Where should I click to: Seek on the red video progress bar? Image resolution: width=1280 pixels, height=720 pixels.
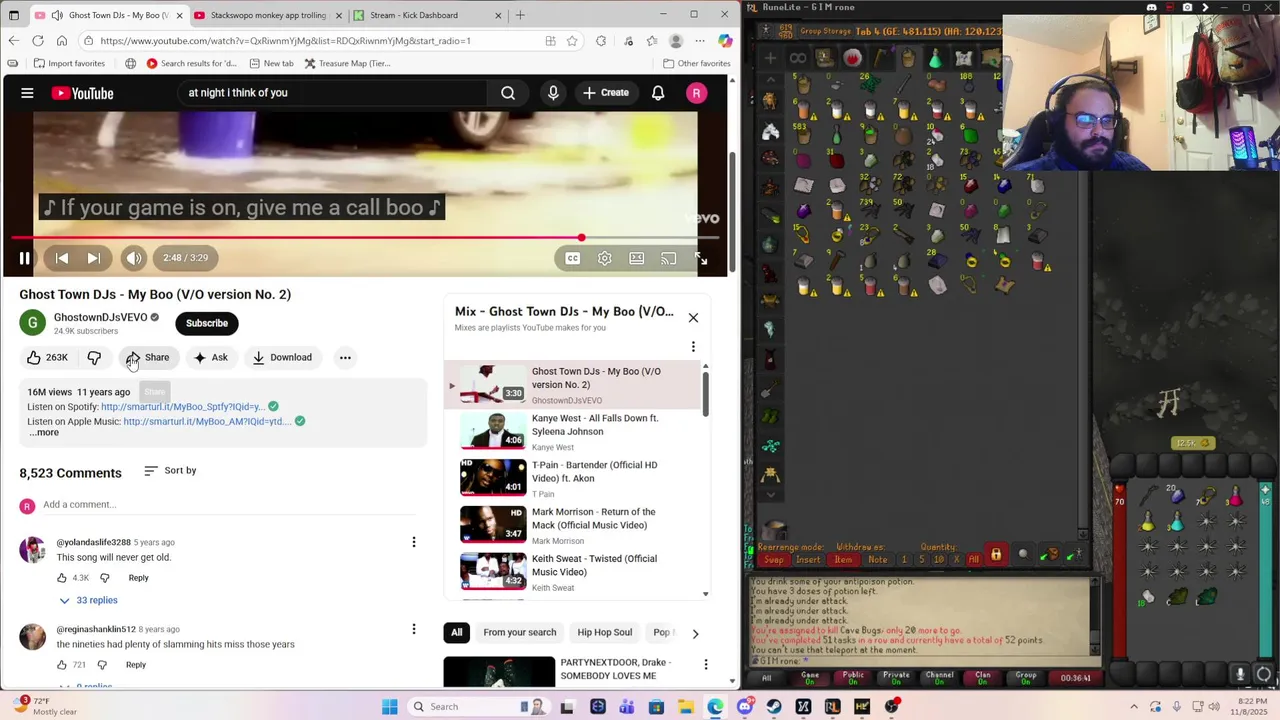(x=366, y=238)
